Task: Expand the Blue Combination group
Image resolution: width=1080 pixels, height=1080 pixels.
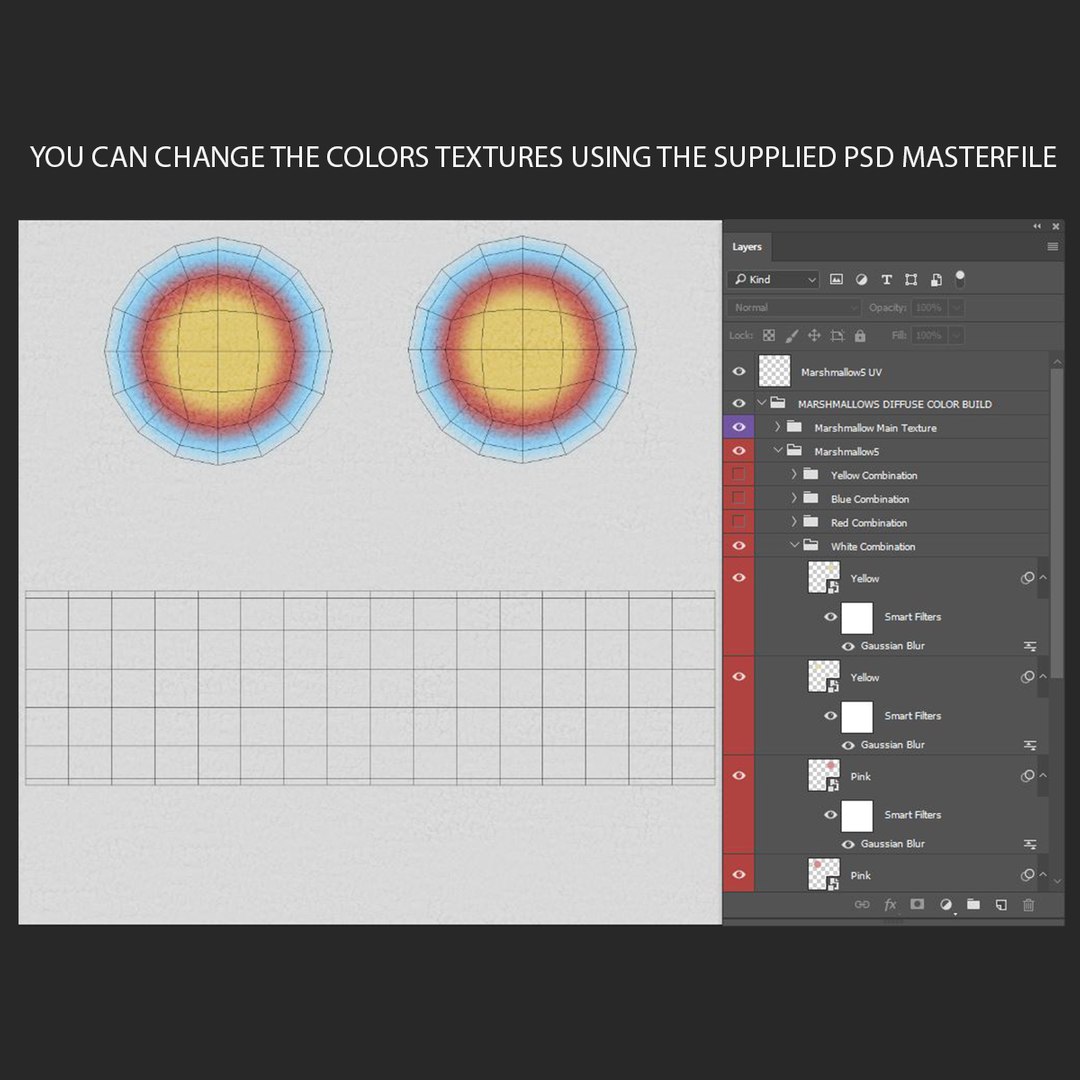Action: coord(794,498)
